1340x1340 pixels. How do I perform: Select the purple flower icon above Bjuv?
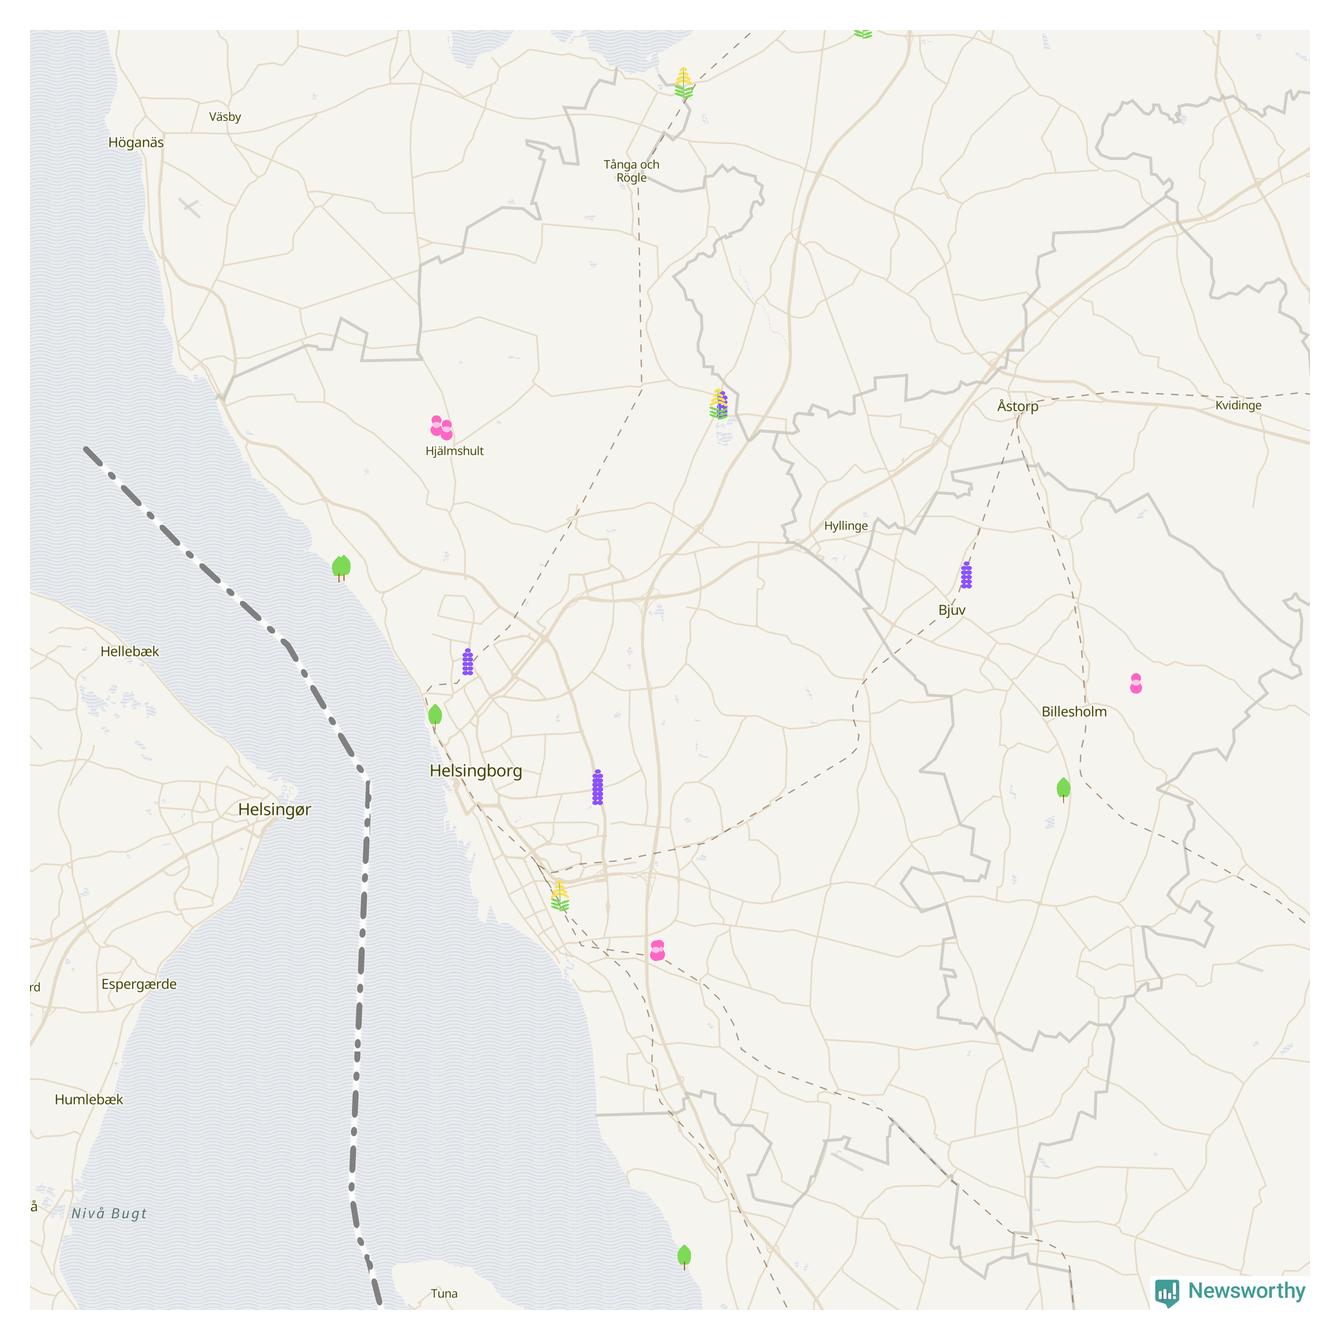[x=966, y=575]
